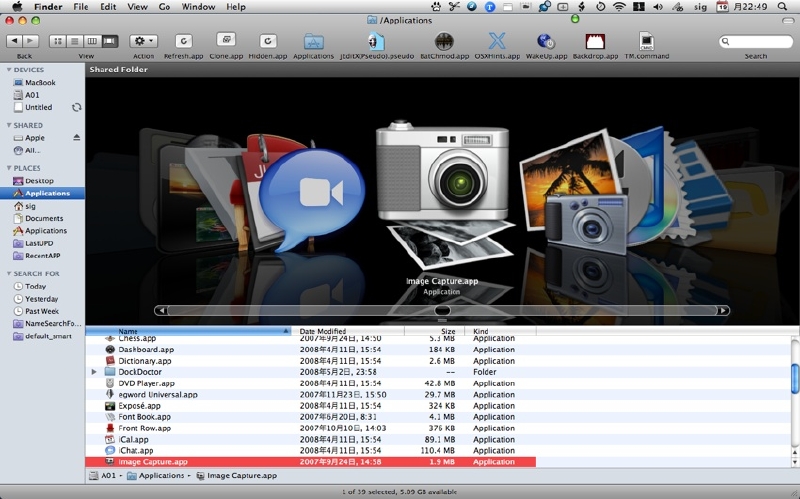Click A01 in the path bar
Screen dimensions: 800x499
[103, 476]
